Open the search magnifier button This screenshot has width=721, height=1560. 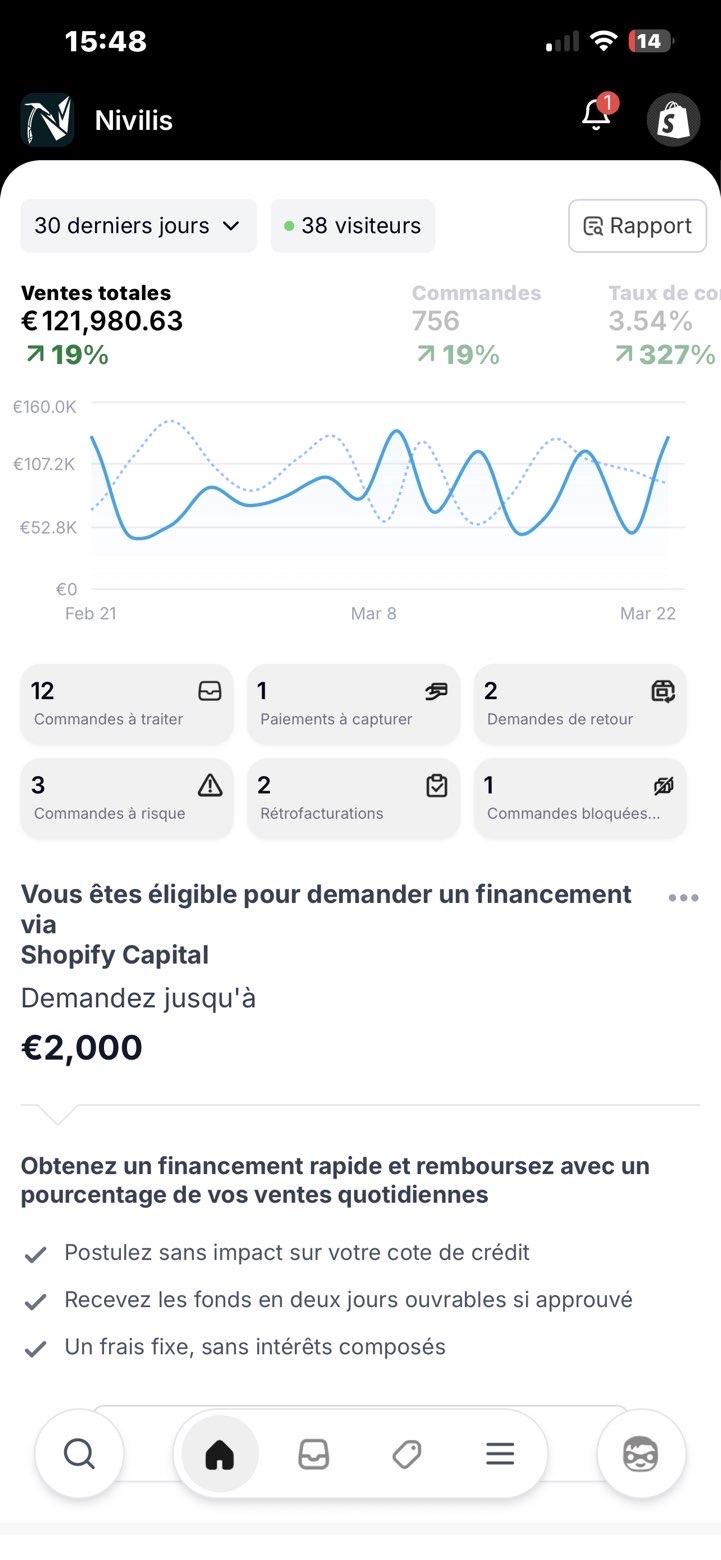coord(79,1453)
